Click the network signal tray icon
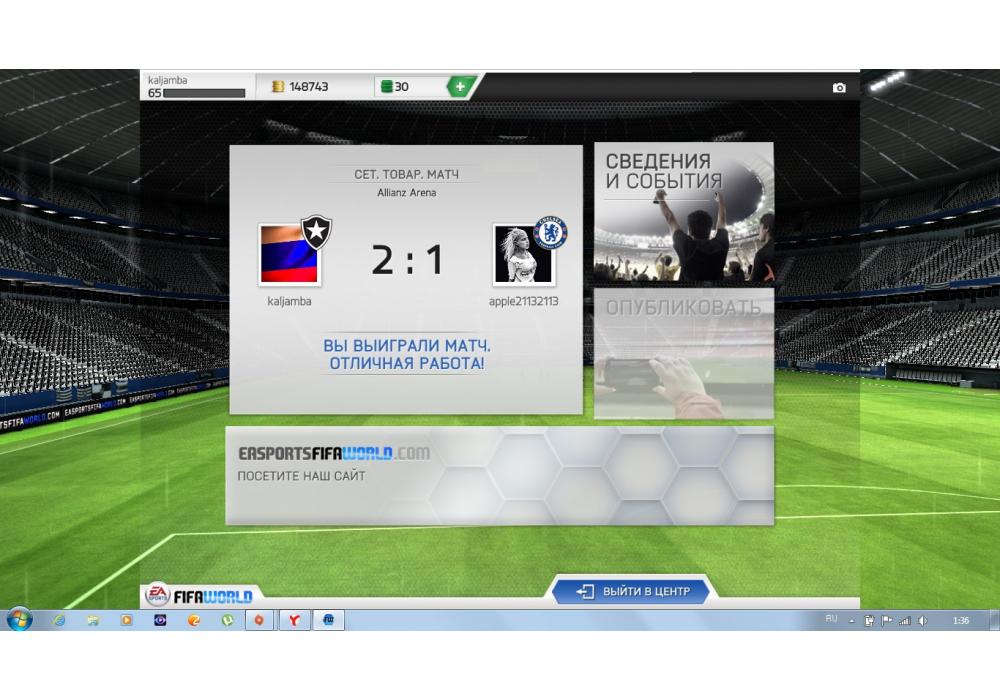This screenshot has height=700, width=1000. coord(904,620)
